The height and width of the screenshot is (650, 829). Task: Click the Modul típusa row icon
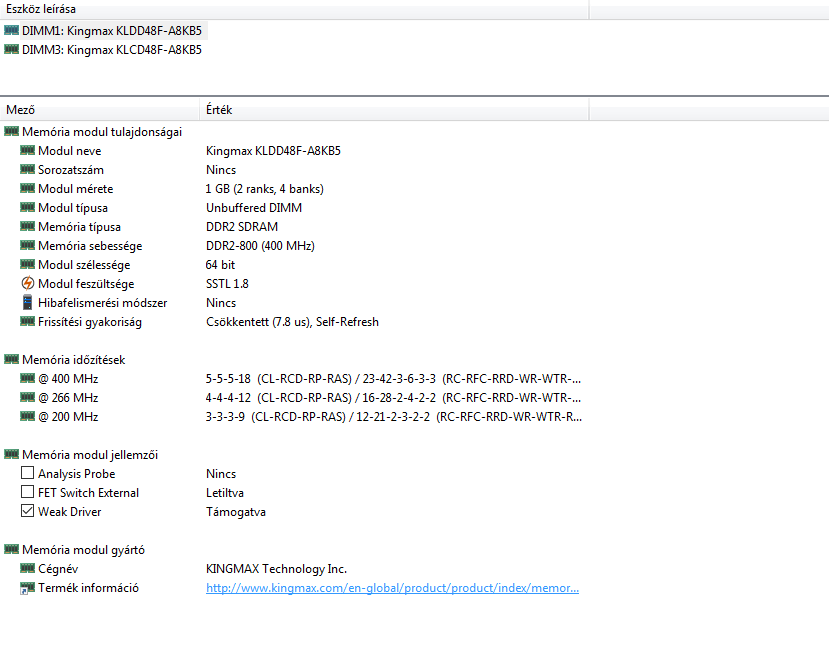click(27, 207)
